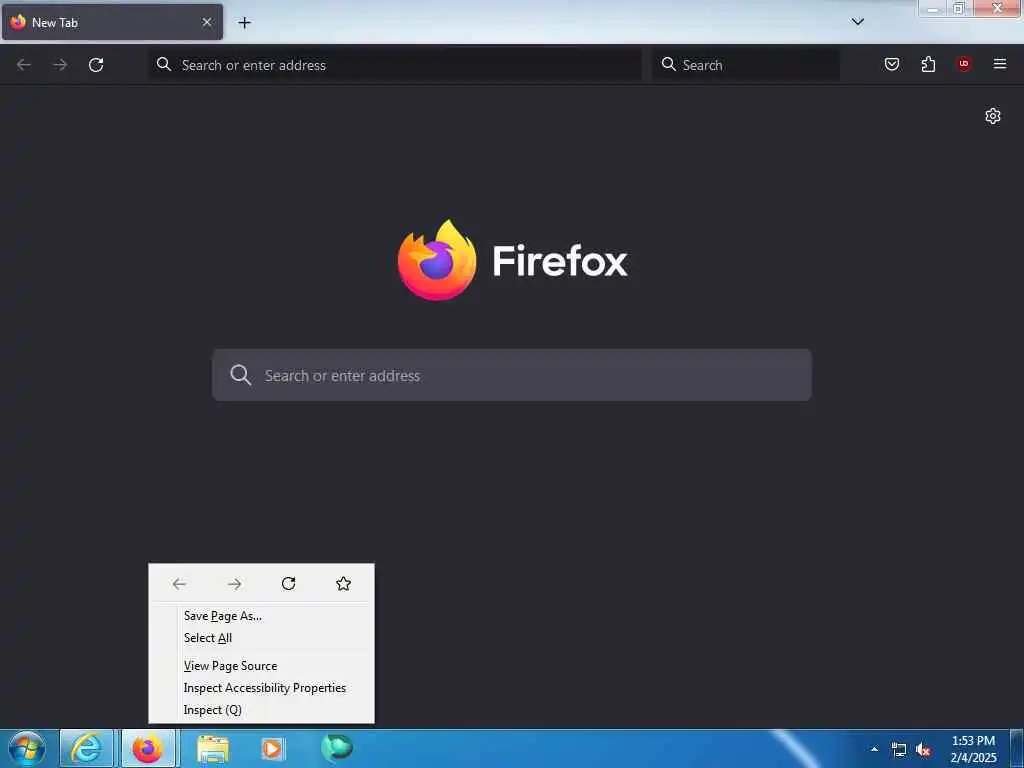
Task: Click Back arrow in context menu
Action: tap(180, 584)
